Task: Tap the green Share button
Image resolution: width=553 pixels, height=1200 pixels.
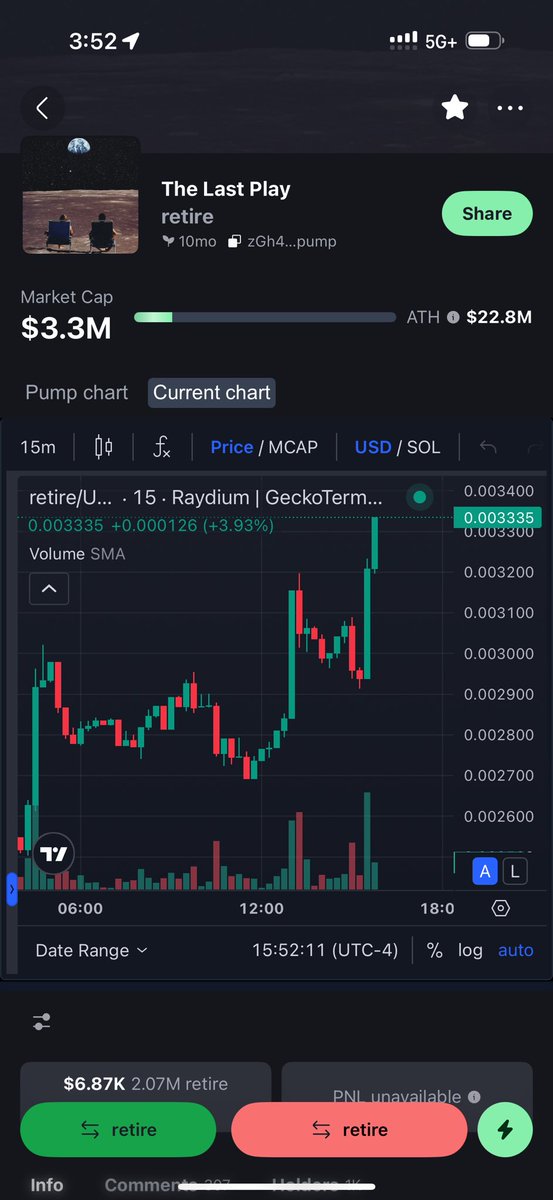Action: [487, 214]
